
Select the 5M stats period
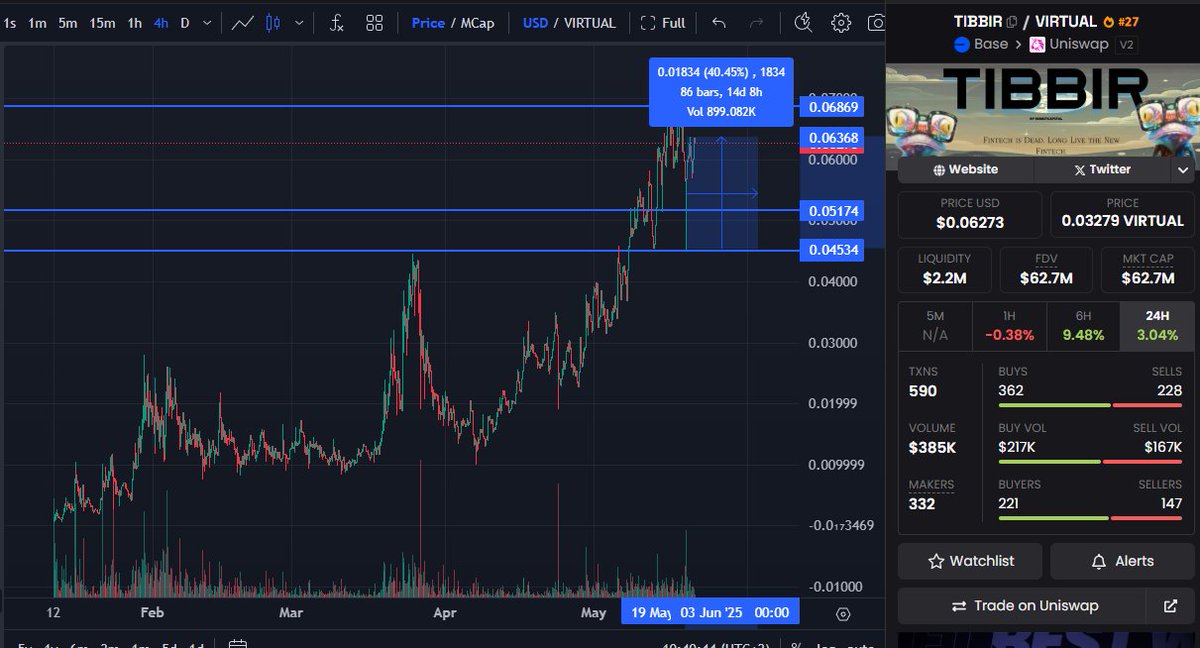935,326
